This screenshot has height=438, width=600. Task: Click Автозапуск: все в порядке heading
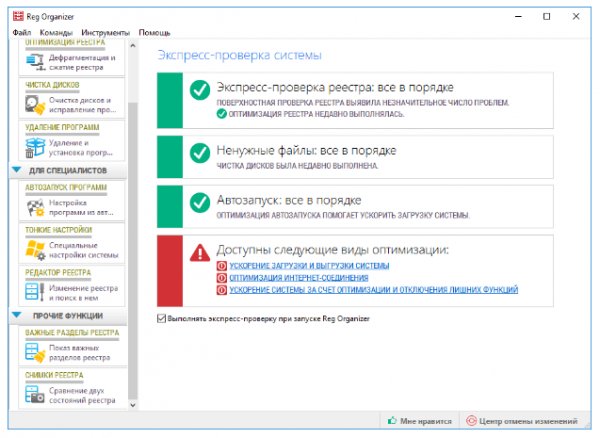[x=289, y=200]
